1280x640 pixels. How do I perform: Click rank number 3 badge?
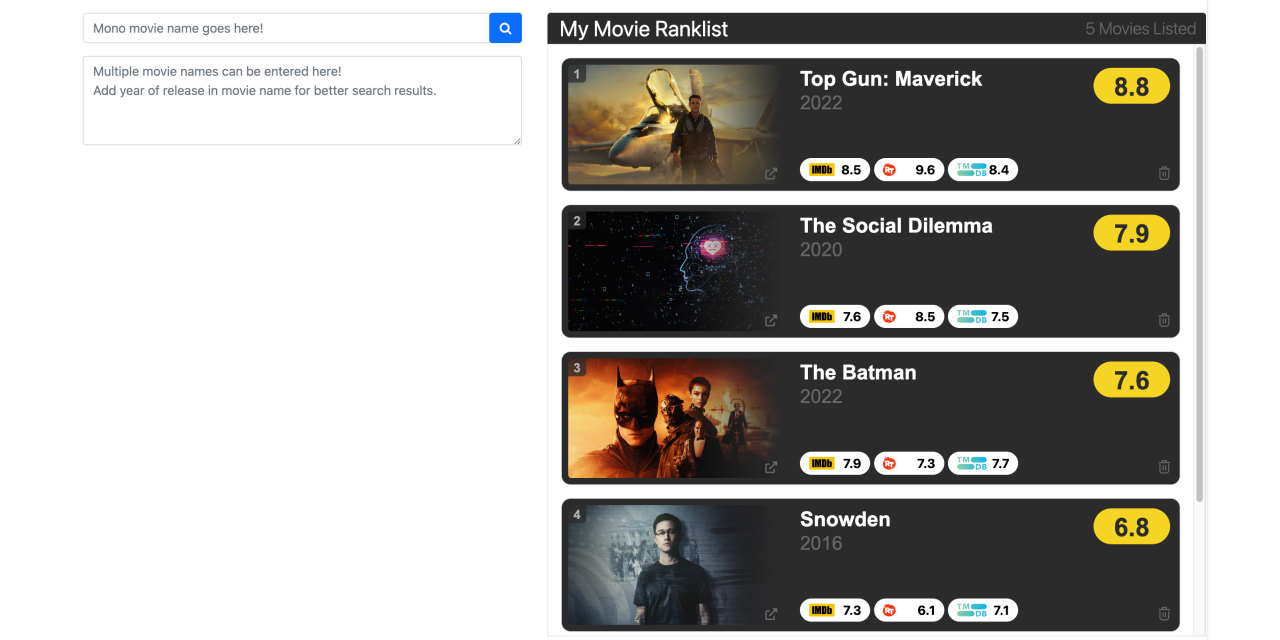[577, 368]
